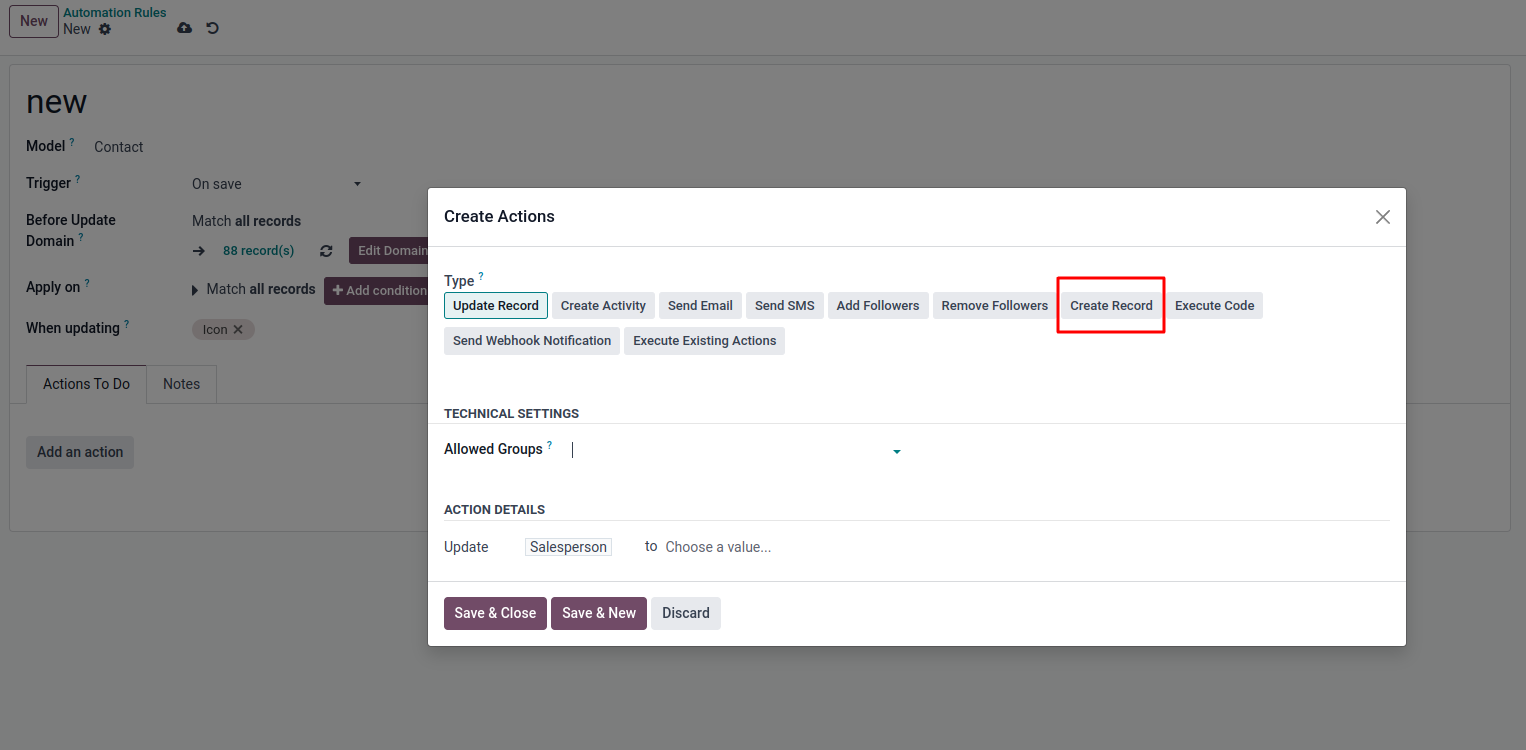Screen dimensions: 1526x750
Task: Open the Automation Rules breadcrumb link
Action: click(x=115, y=13)
